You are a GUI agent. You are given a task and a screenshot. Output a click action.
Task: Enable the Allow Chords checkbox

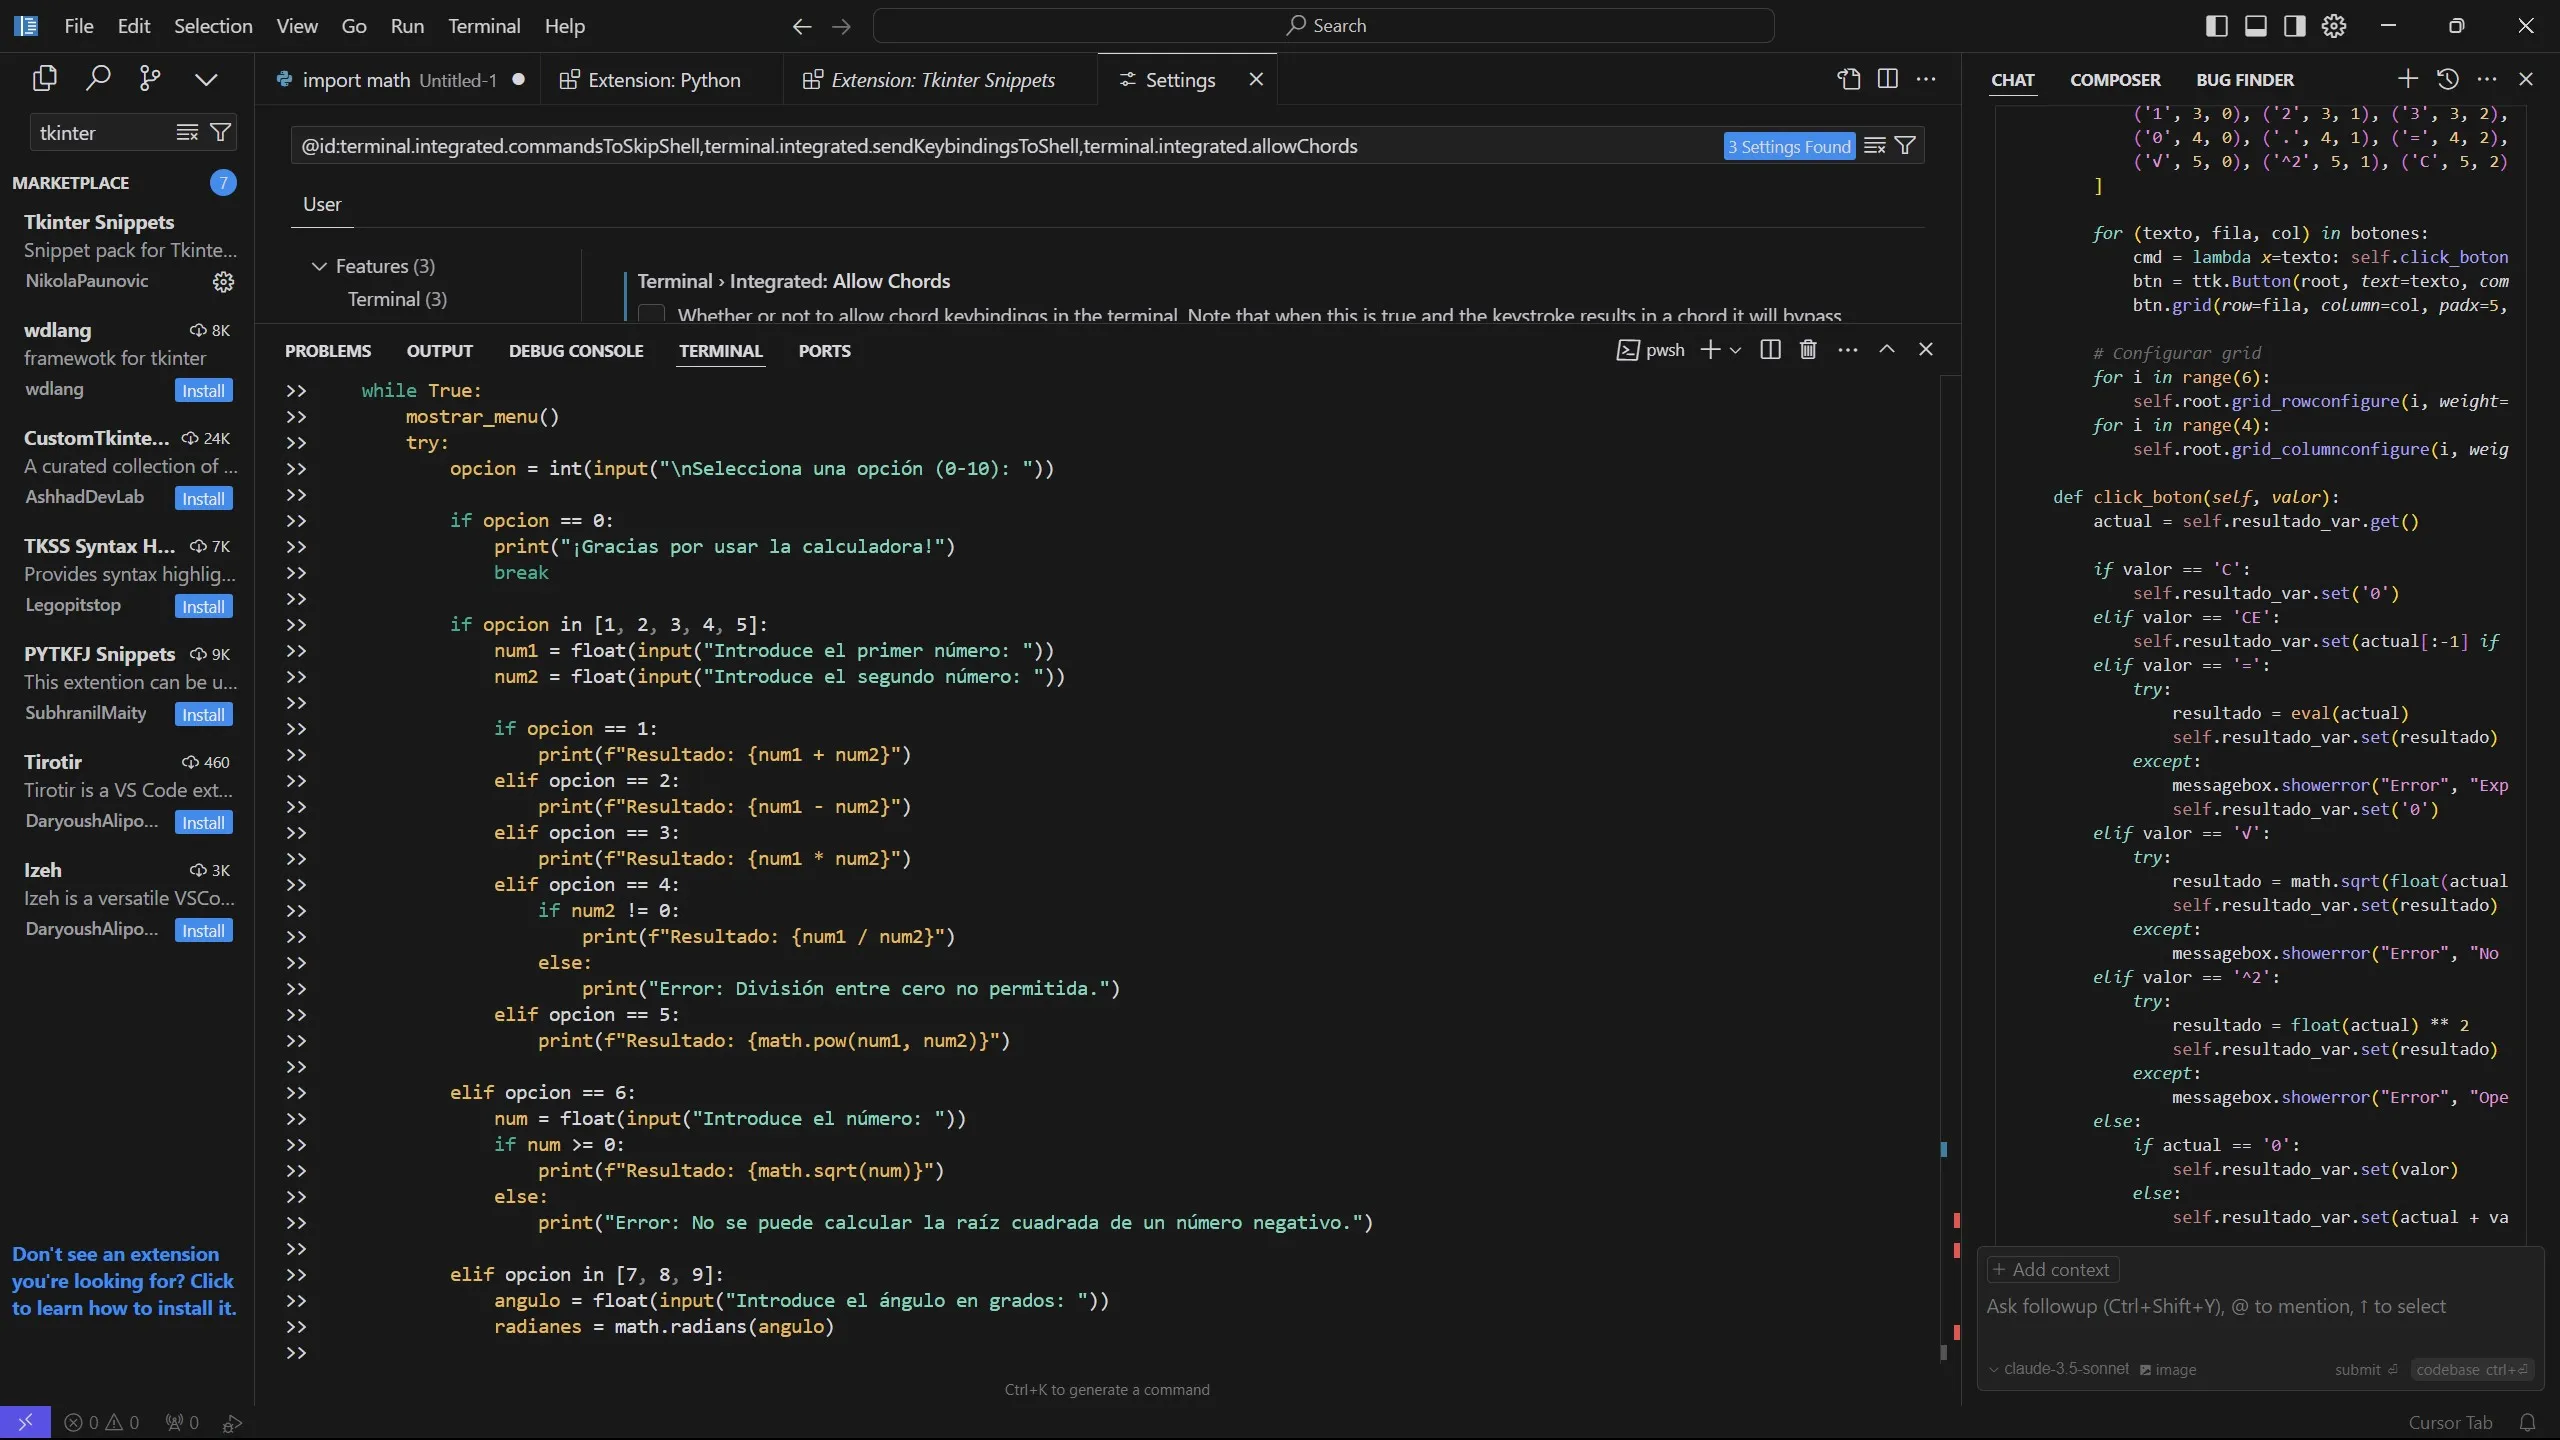pyautogui.click(x=650, y=313)
